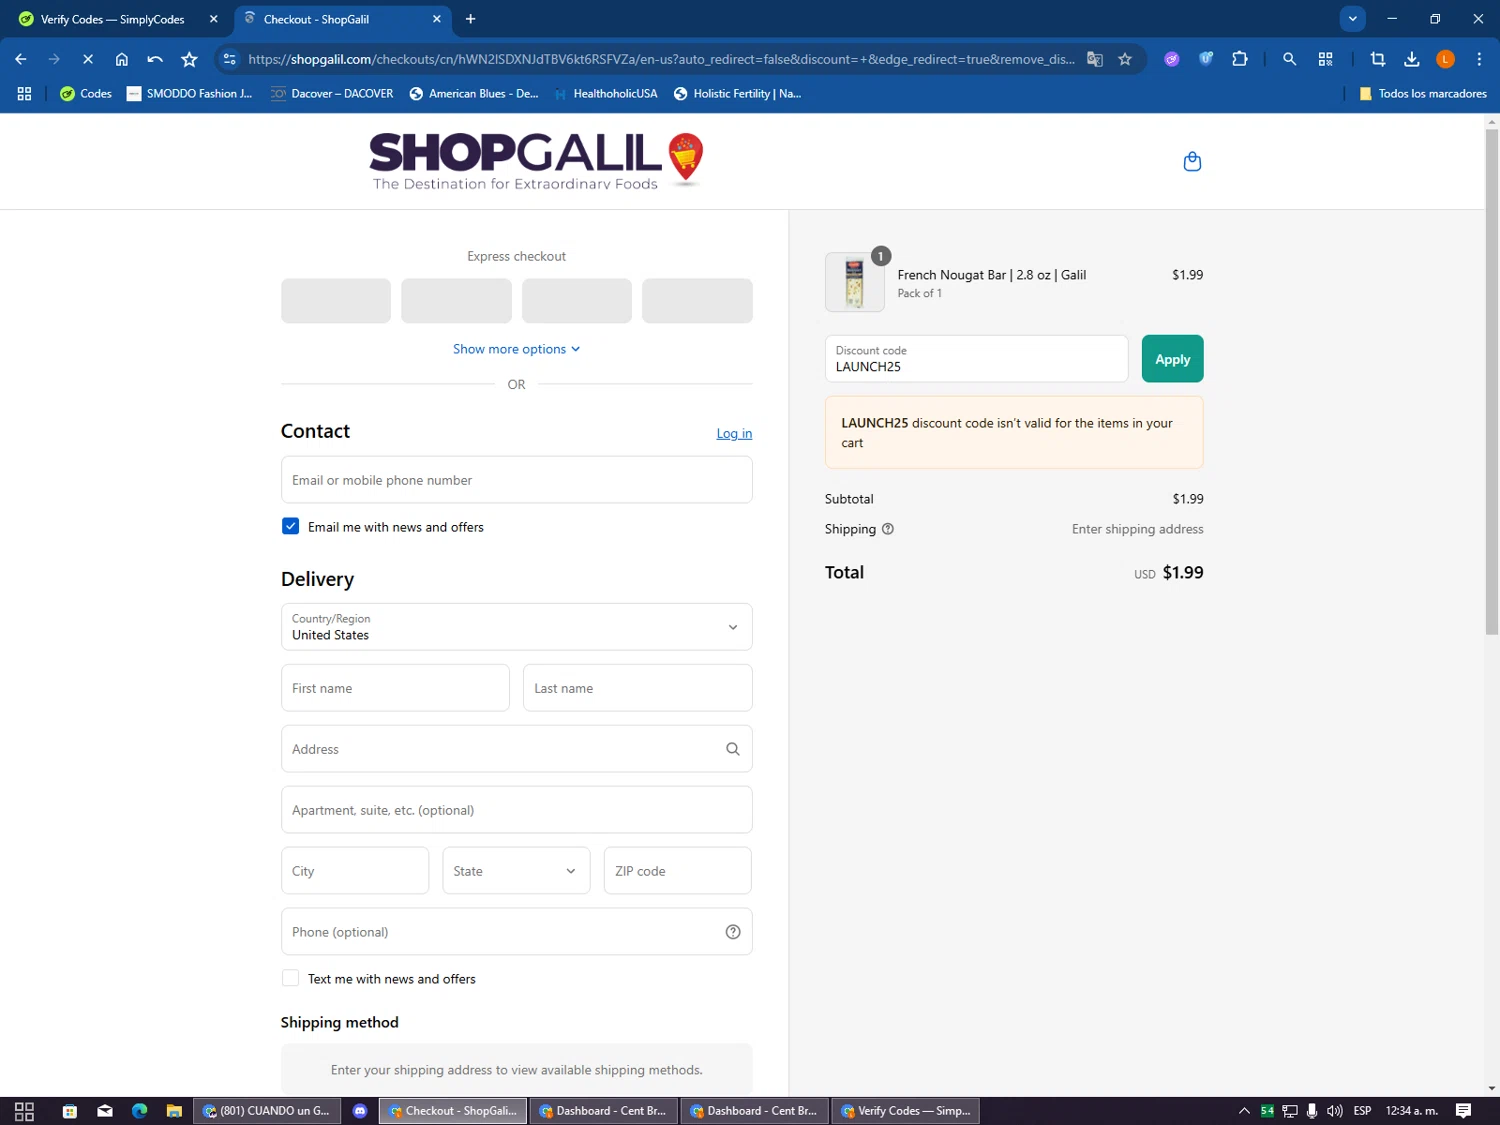Click the Shipping info question mark icon
This screenshot has height=1125, width=1500.
pyautogui.click(x=887, y=529)
